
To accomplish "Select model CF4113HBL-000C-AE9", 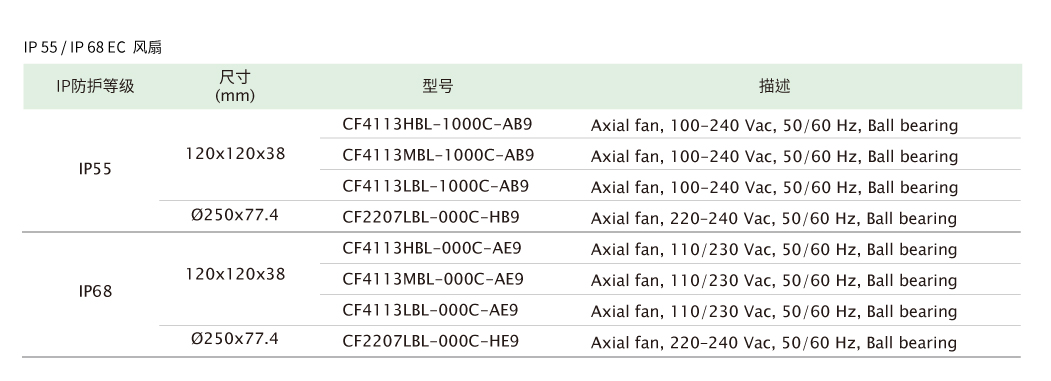I will 432,248.
